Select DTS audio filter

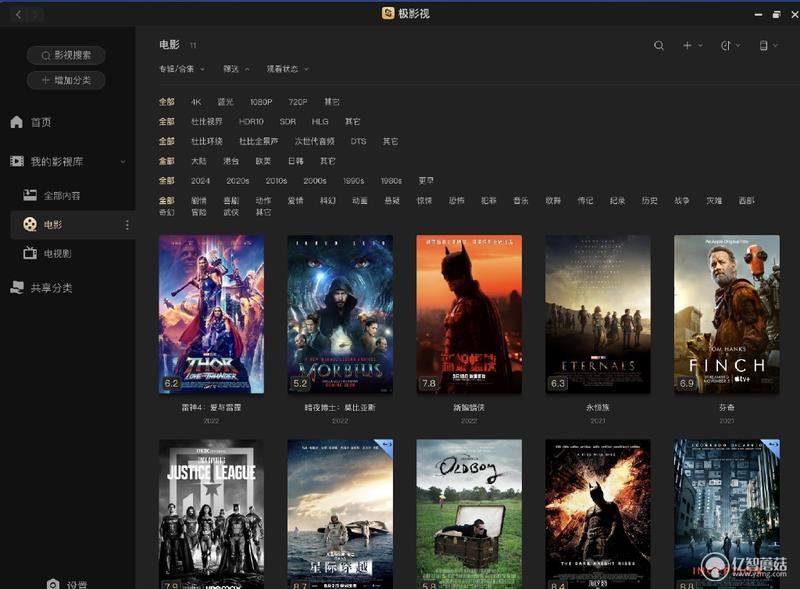[359, 141]
